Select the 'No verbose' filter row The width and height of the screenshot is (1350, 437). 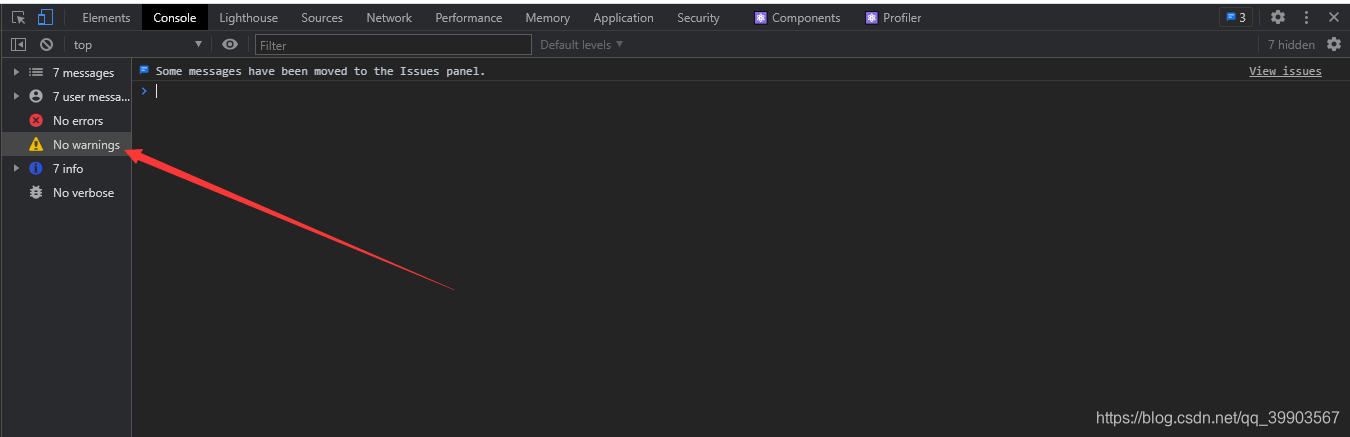(x=66, y=192)
